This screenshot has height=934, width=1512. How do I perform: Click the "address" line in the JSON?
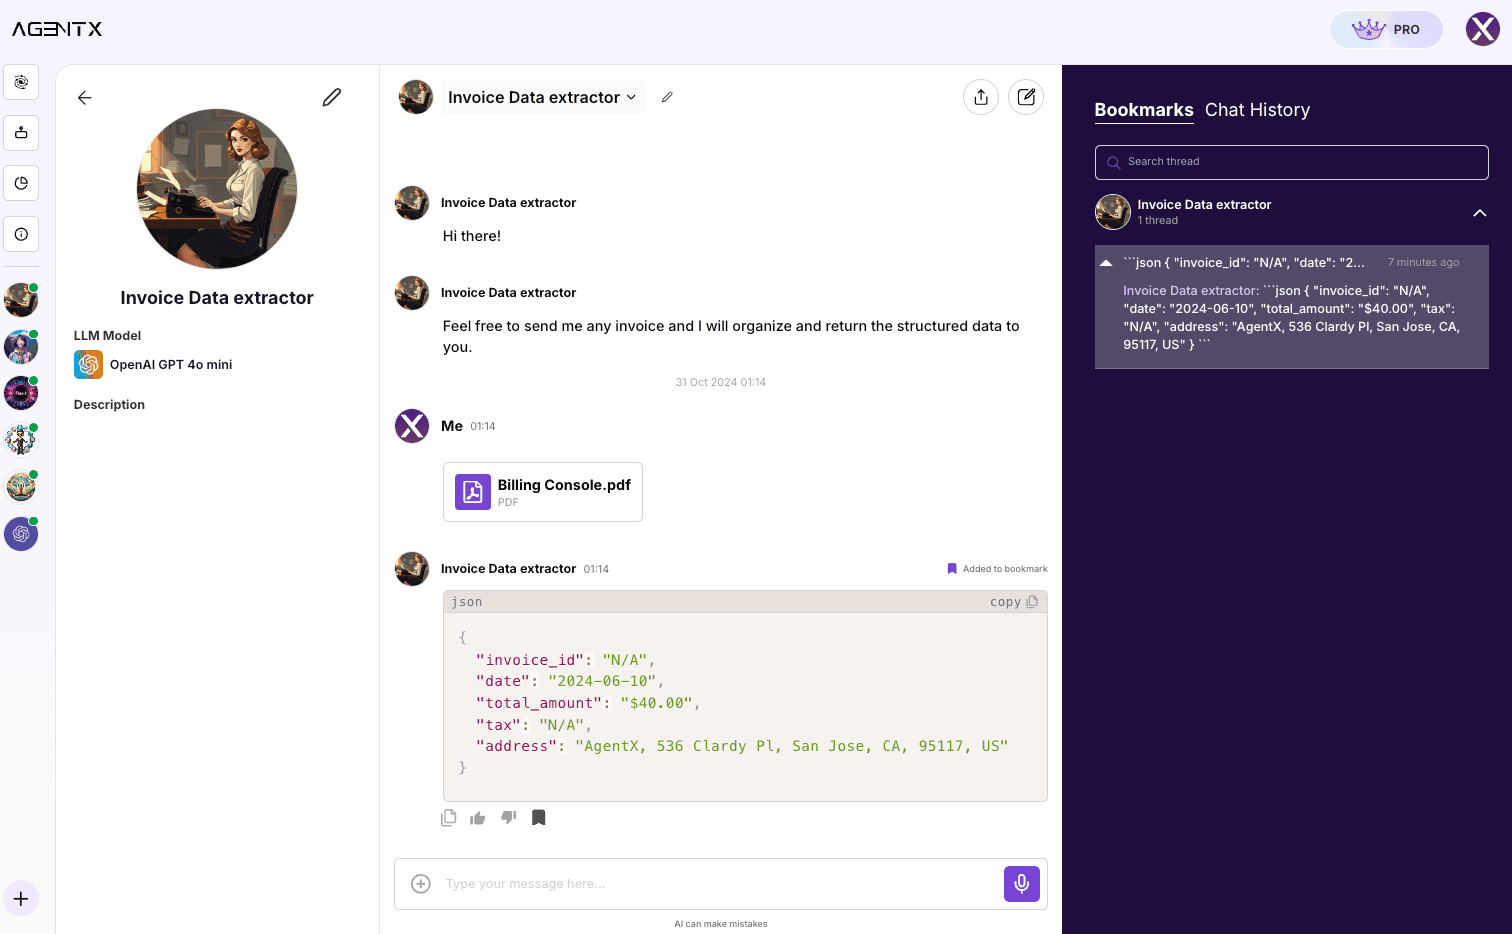point(742,746)
